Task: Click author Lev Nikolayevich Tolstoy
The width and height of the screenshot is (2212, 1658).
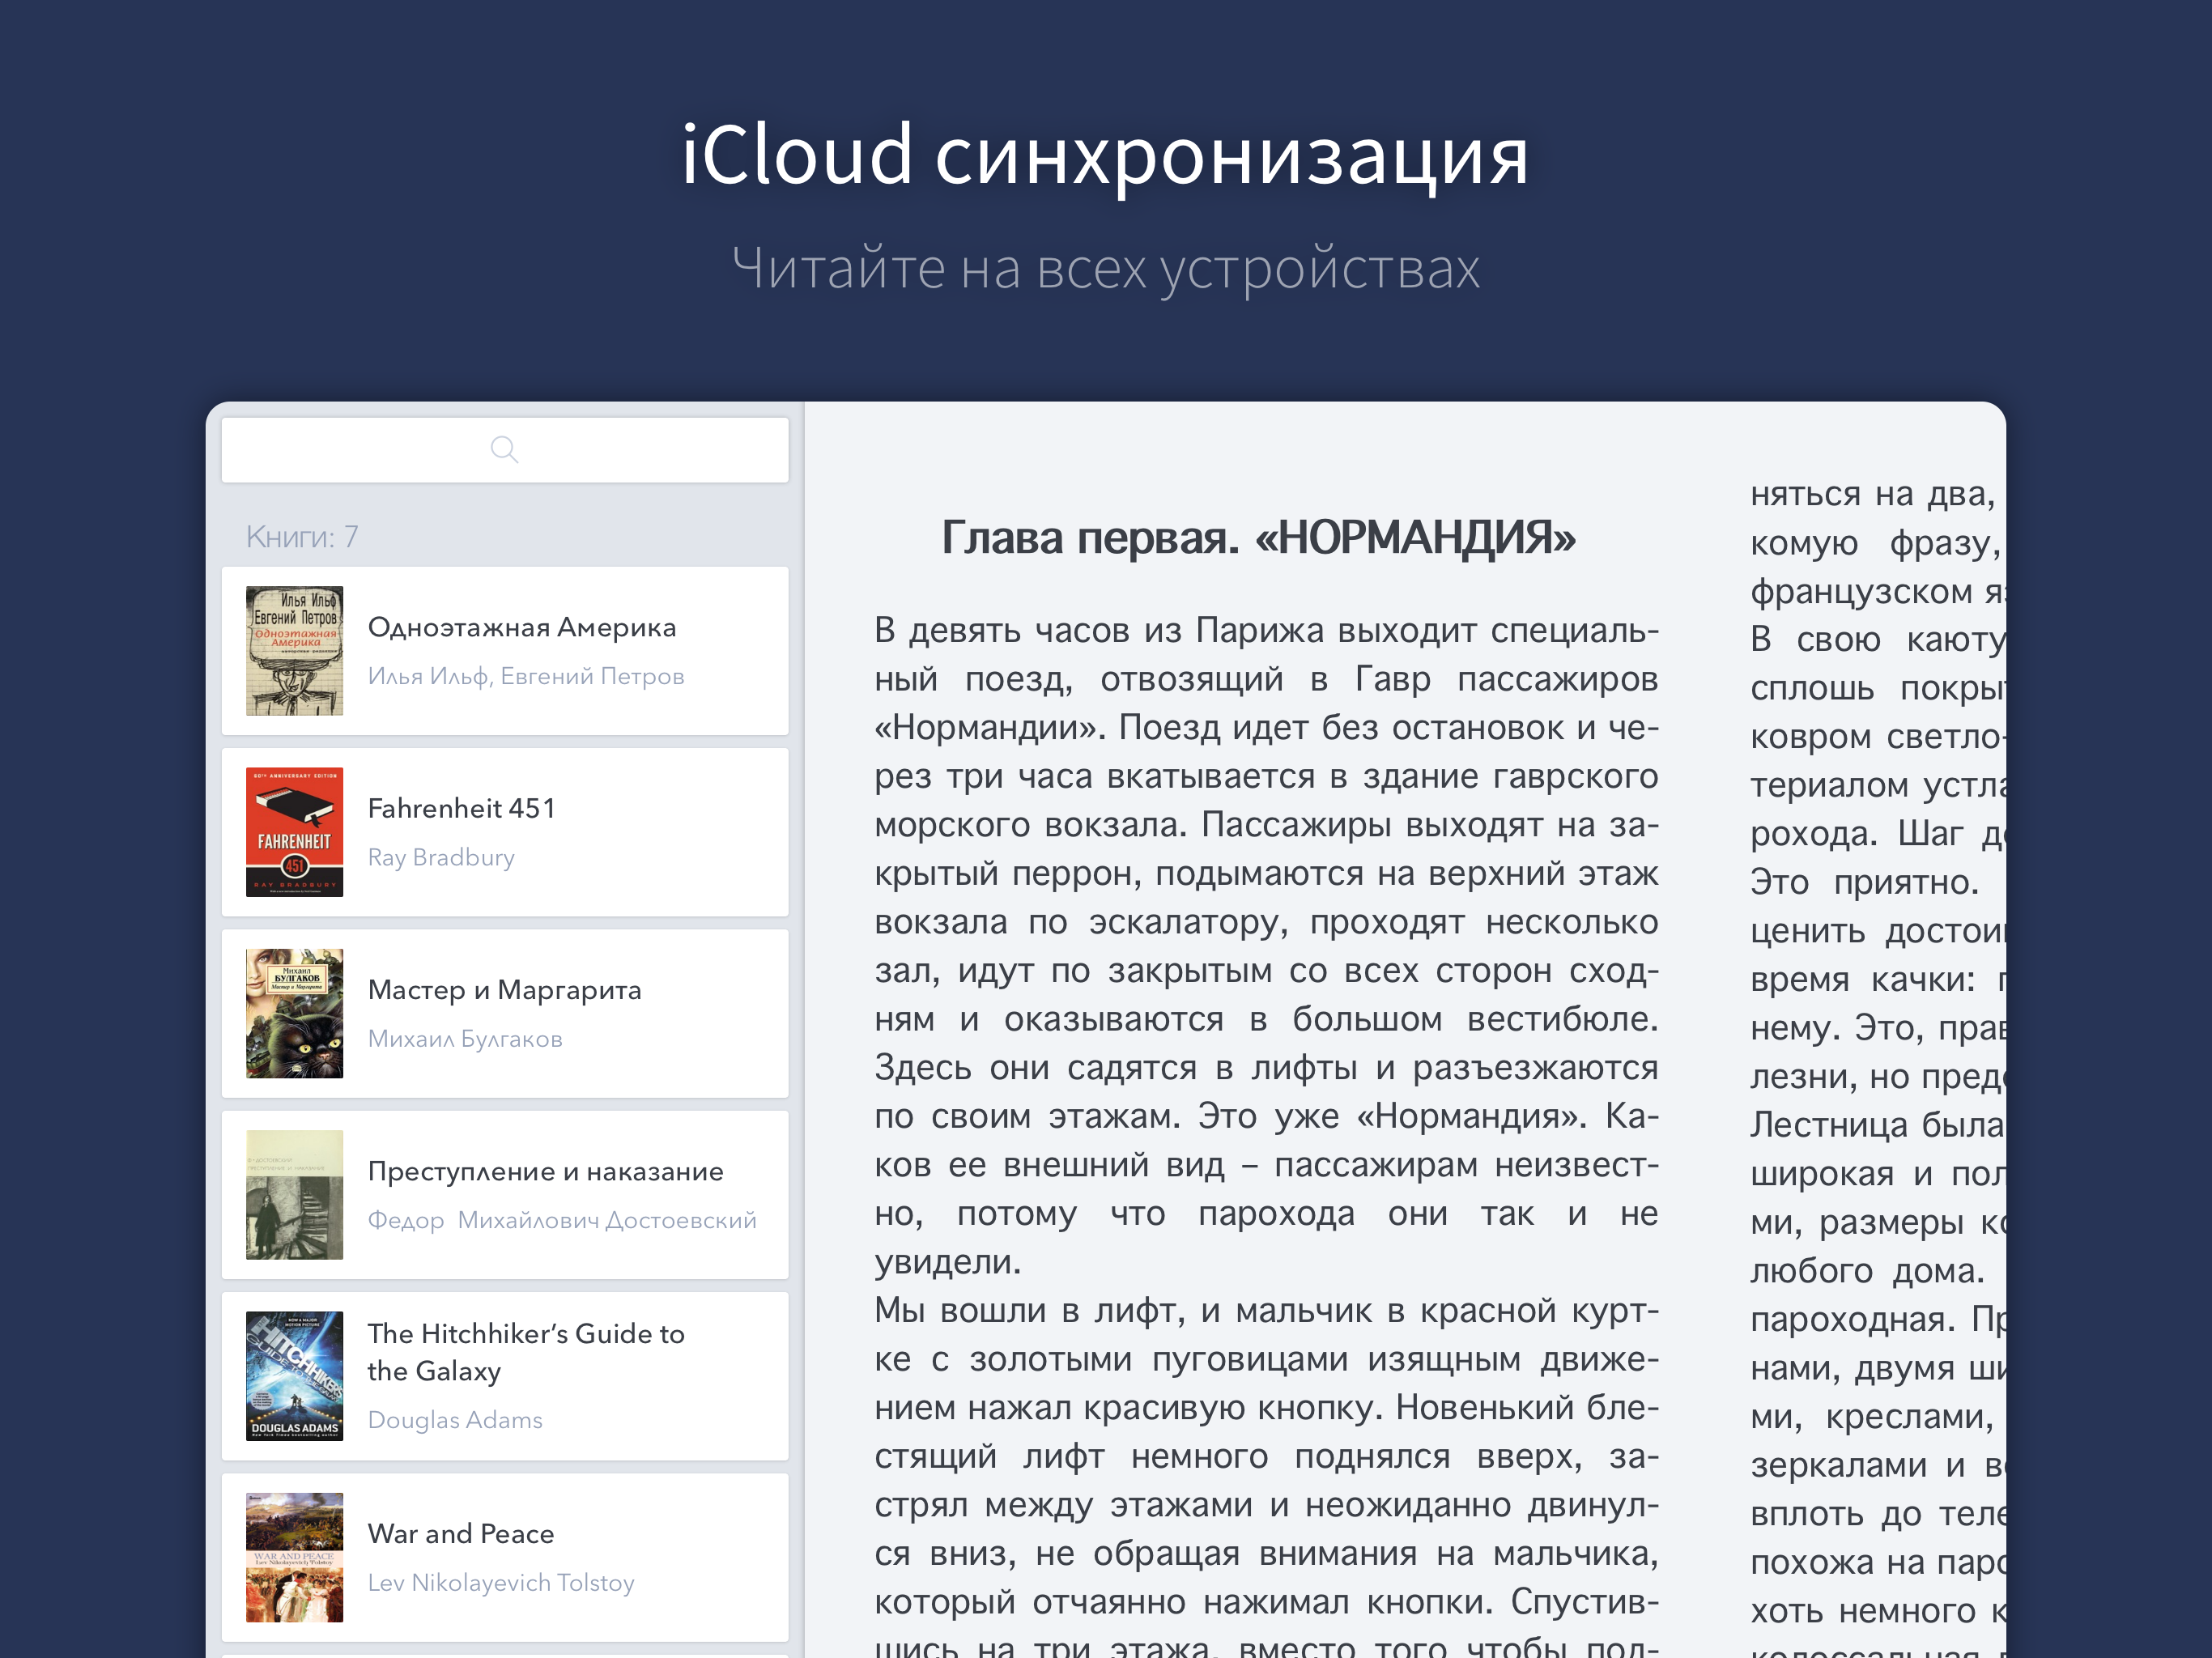Action: pyautogui.click(x=501, y=1583)
